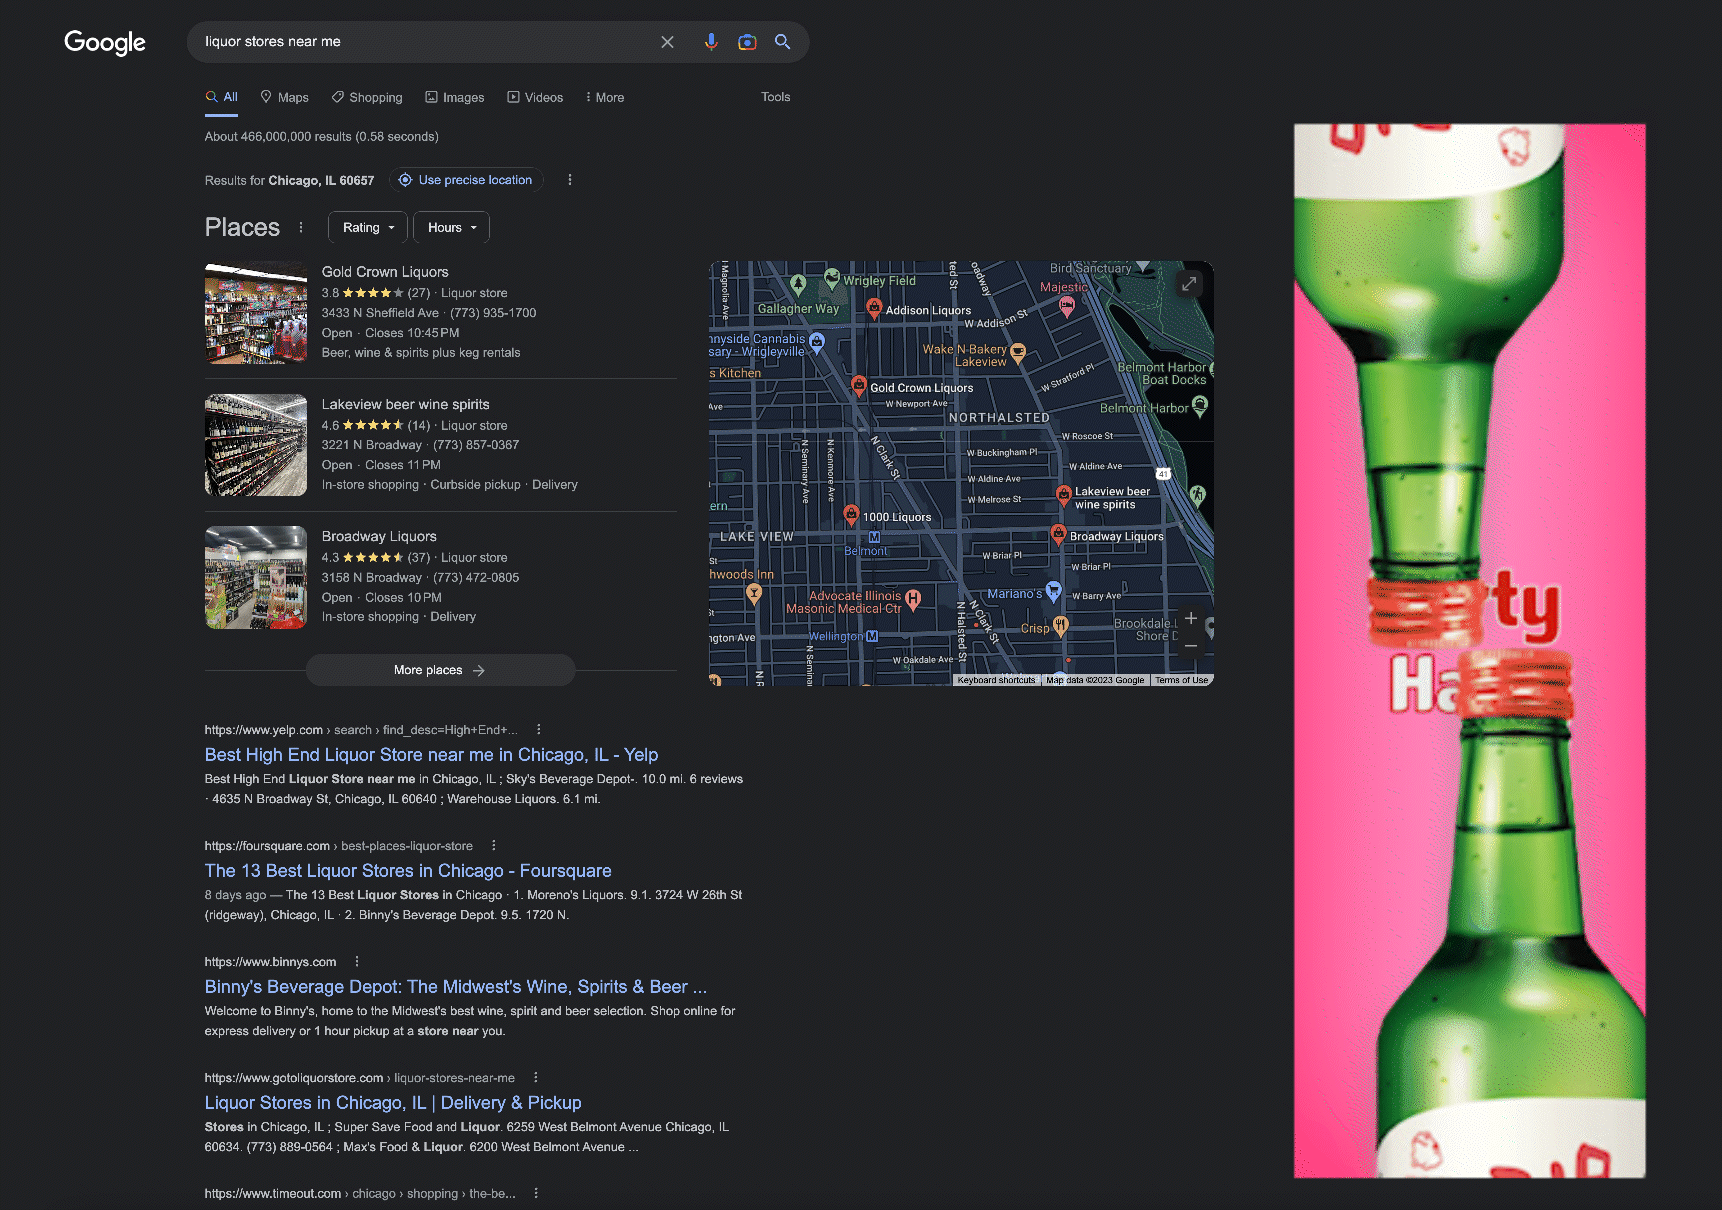Click Advocate Illinois Masonic hospital marker
The image size is (1722, 1210).
click(x=912, y=598)
